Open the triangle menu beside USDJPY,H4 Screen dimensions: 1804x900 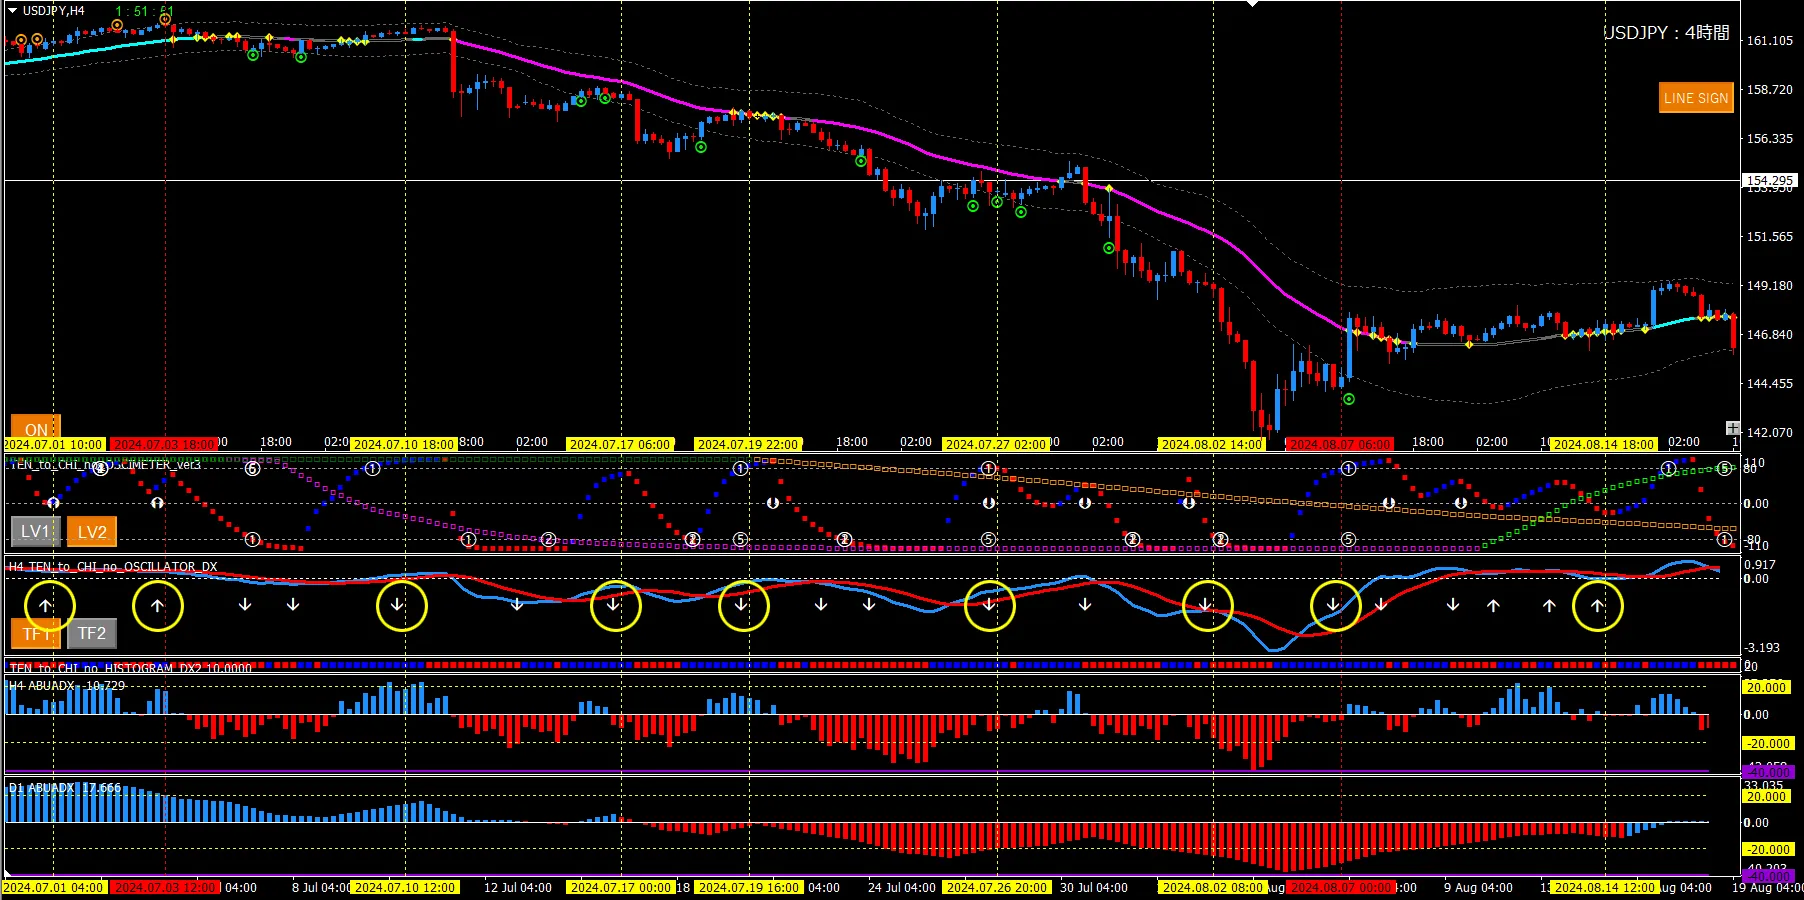tap(12, 11)
